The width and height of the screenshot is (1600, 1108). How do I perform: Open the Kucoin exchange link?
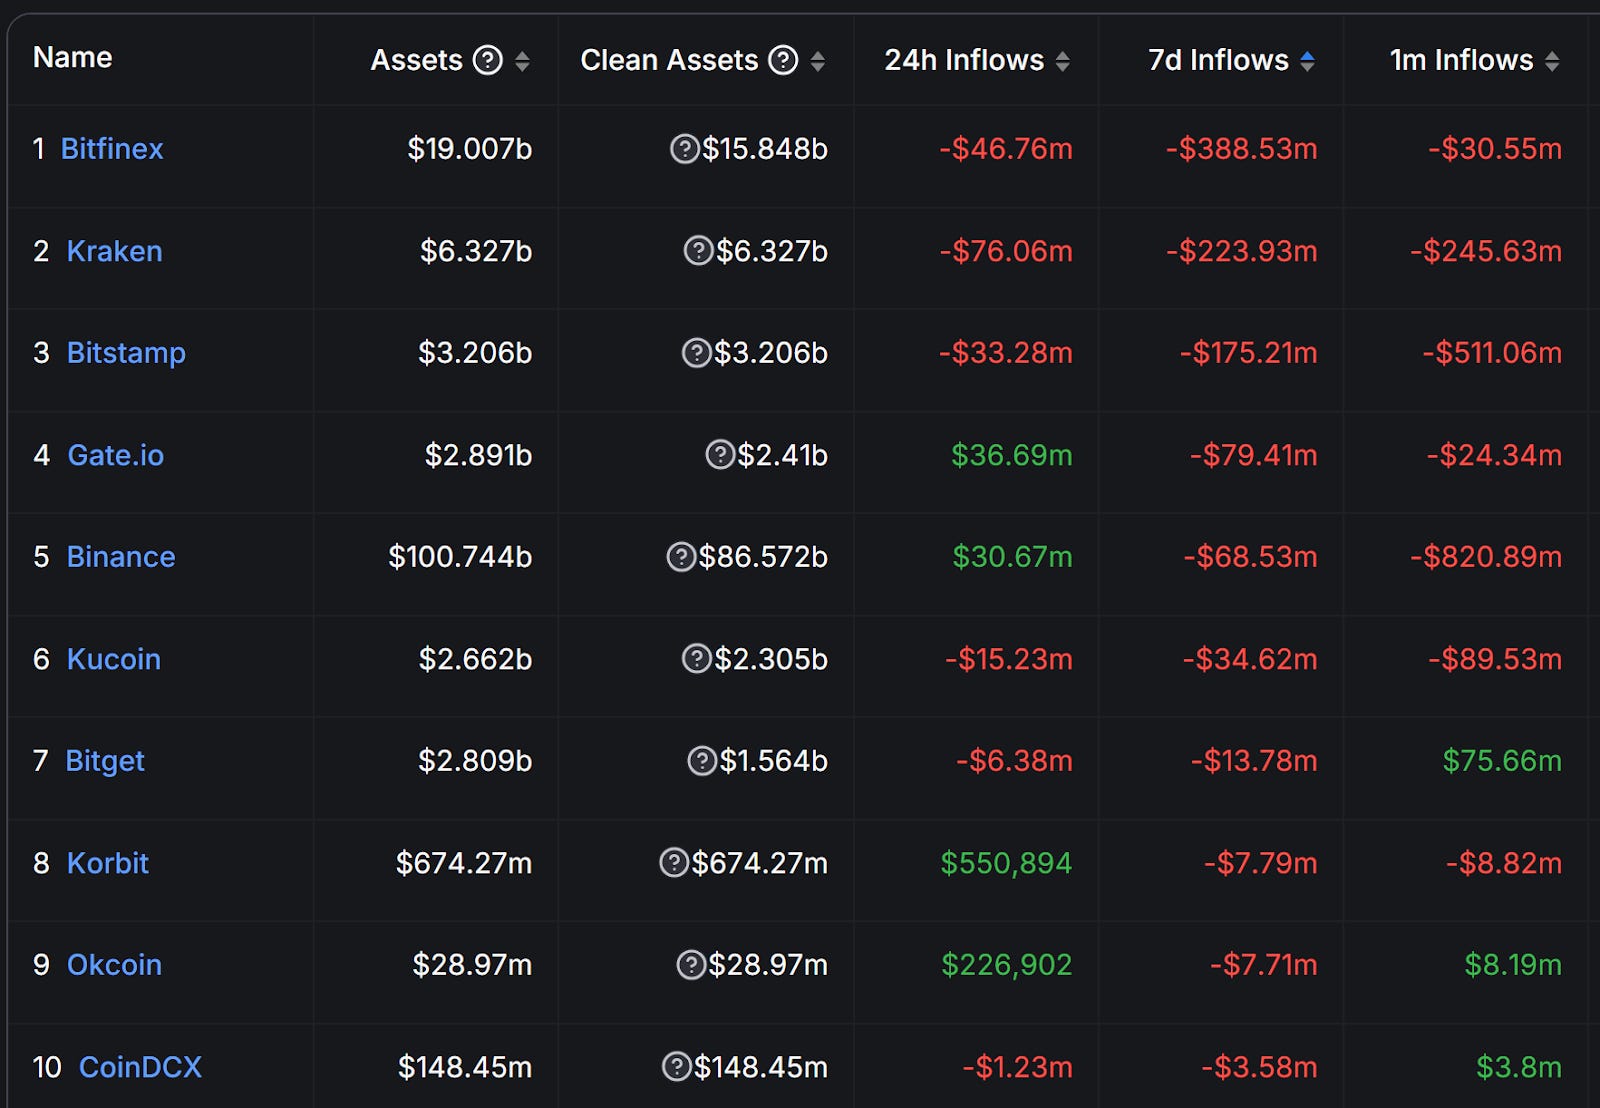(x=114, y=659)
